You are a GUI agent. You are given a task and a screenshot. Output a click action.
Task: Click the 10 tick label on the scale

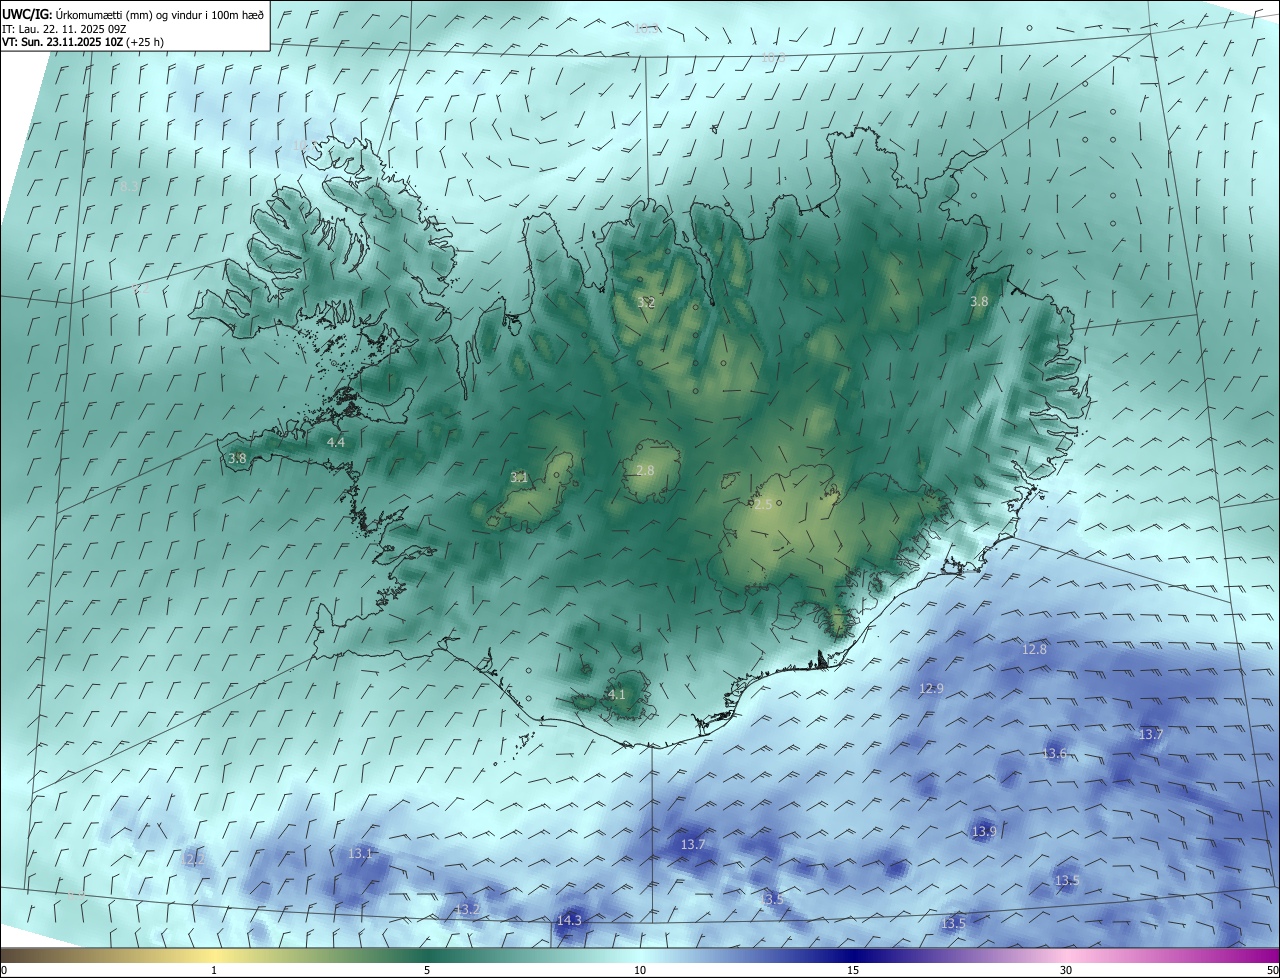[x=640, y=970]
